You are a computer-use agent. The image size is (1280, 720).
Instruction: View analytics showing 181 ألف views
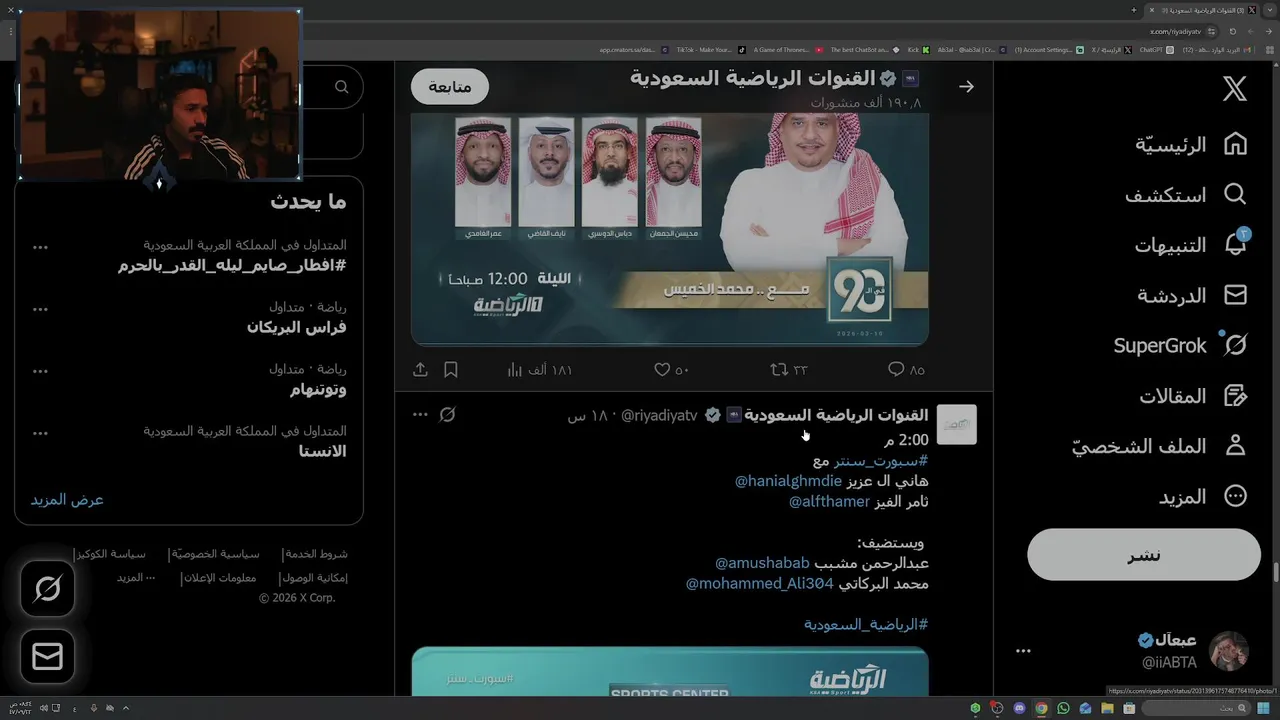(540, 370)
